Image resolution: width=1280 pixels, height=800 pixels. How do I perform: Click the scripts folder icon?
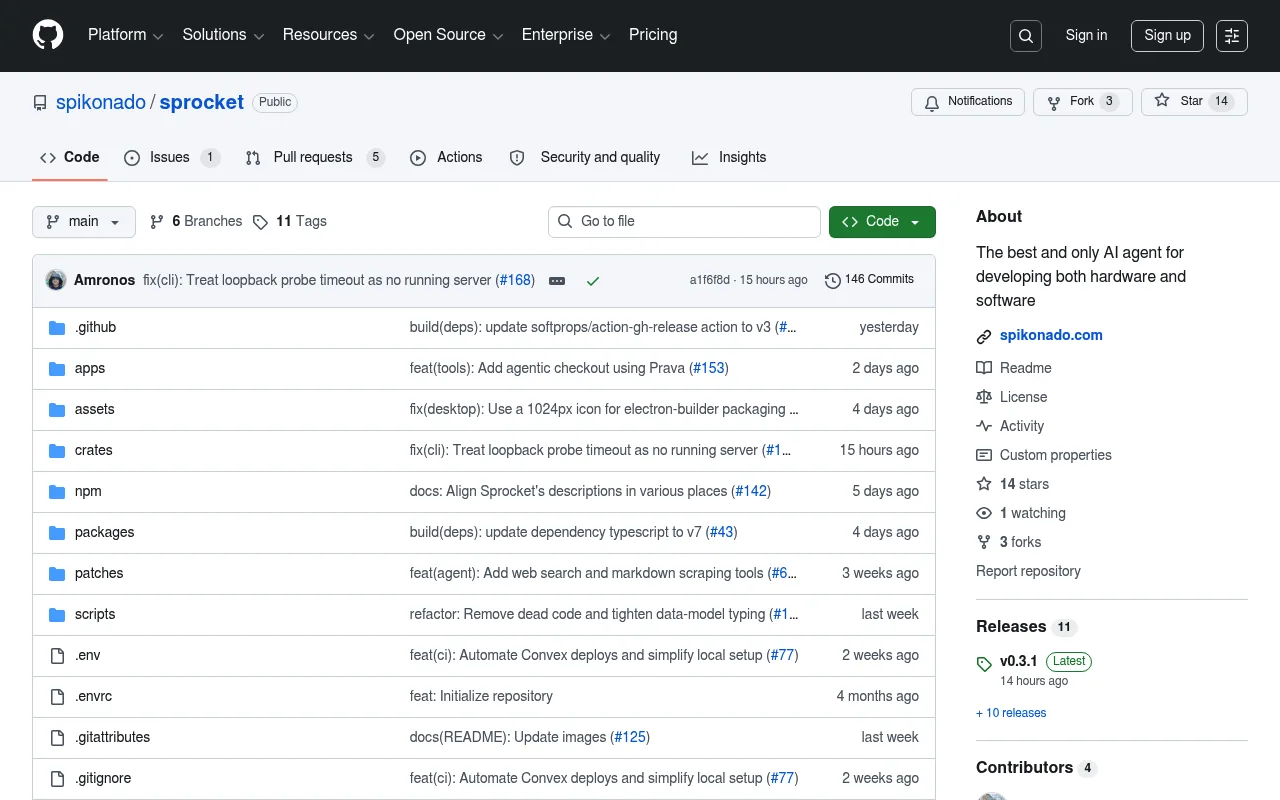point(57,615)
